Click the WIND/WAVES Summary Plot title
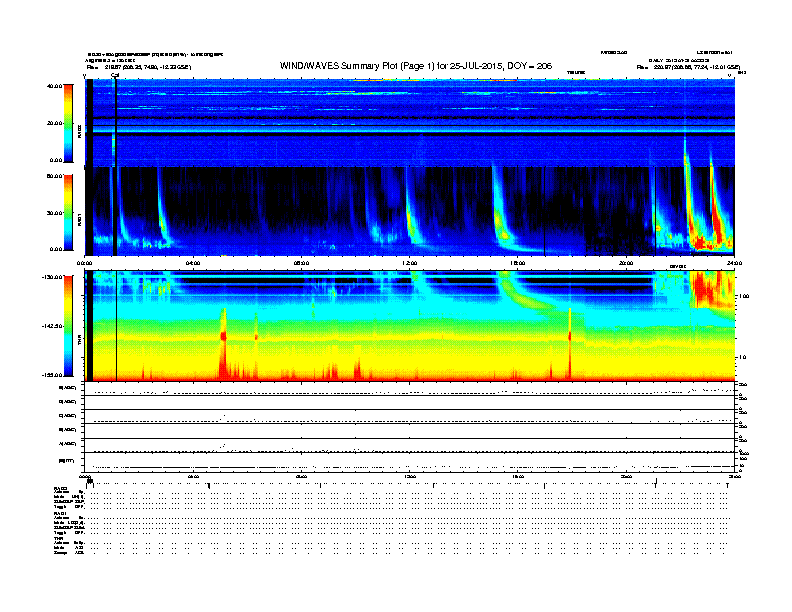The width and height of the screenshot is (792, 612). [x=416, y=66]
